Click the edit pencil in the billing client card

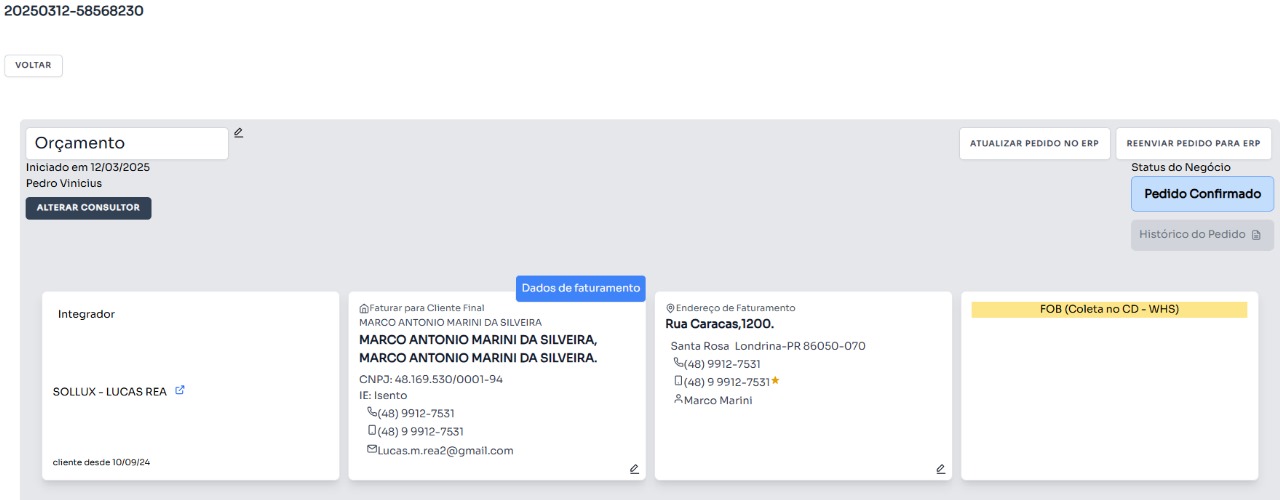(x=634, y=468)
